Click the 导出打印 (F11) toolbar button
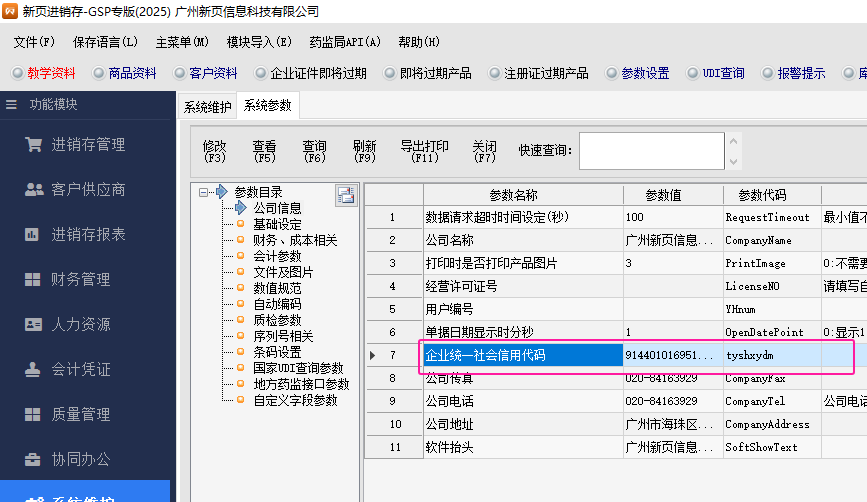The image size is (867, 502). [x=425, y=151]
